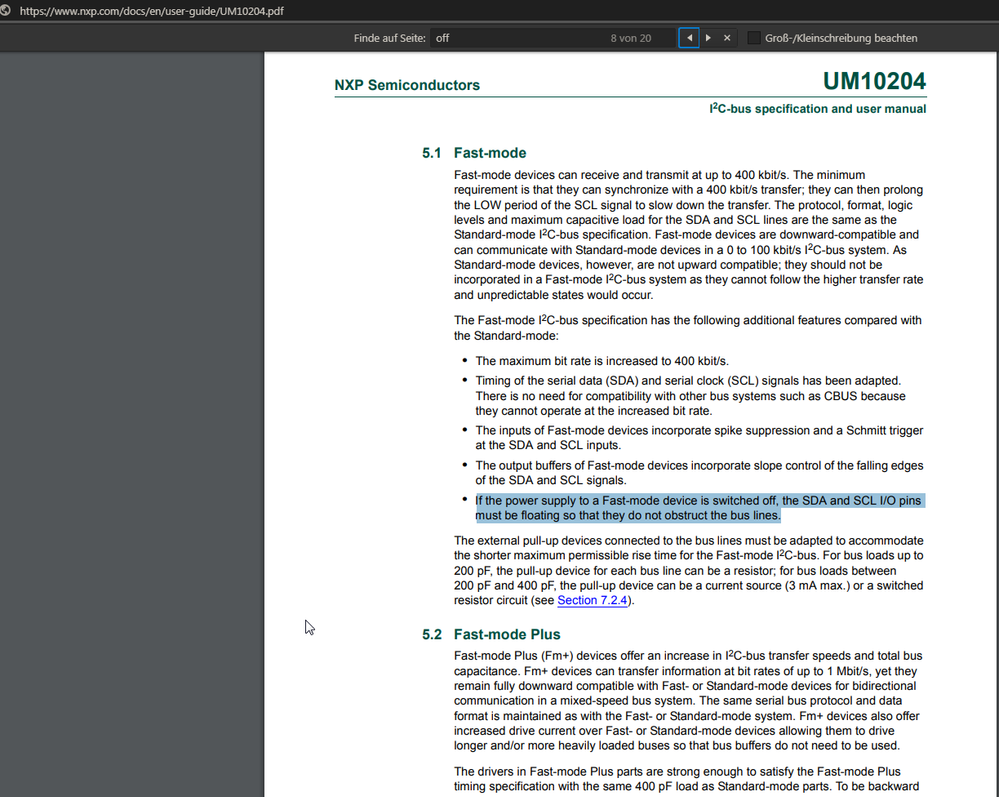Screen dimensions: 999x797
Task: Click the 'UM10204' document title
Action: tap(874, 81)
